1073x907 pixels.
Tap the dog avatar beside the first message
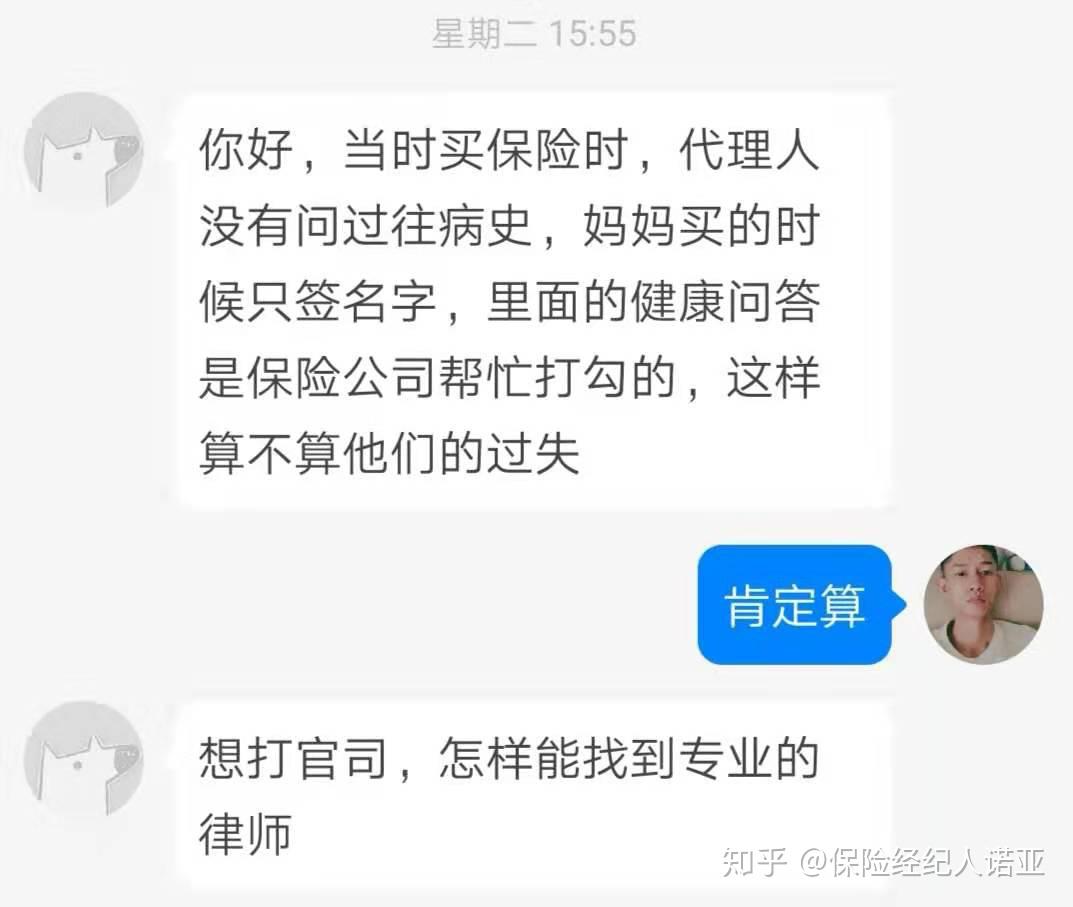point(83,151)
